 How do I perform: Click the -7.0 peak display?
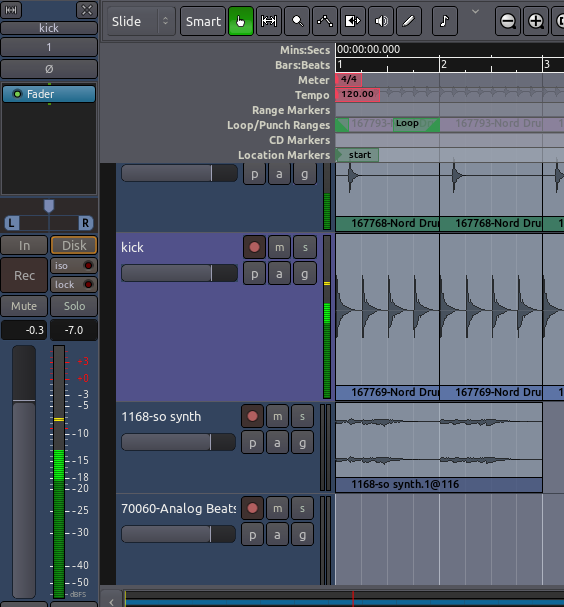click(74, 330)
